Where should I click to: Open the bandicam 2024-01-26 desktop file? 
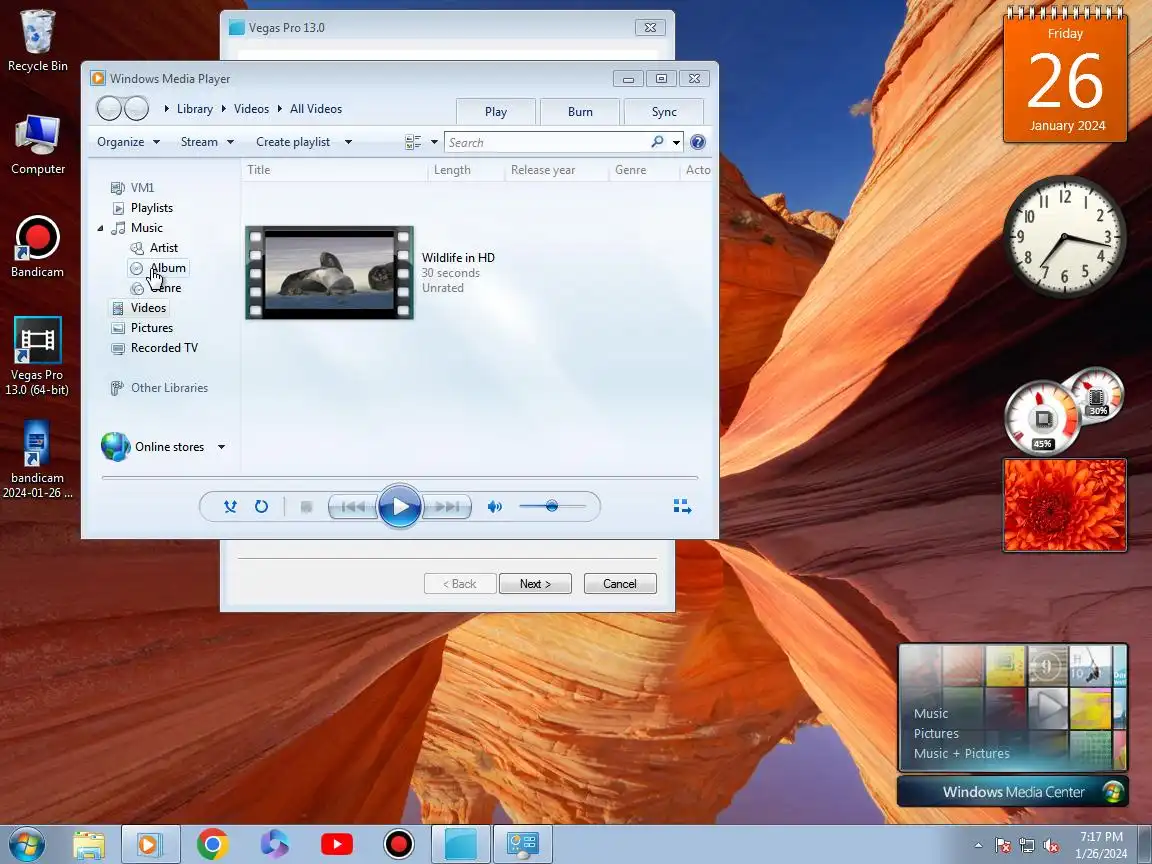tap(37, 460)
